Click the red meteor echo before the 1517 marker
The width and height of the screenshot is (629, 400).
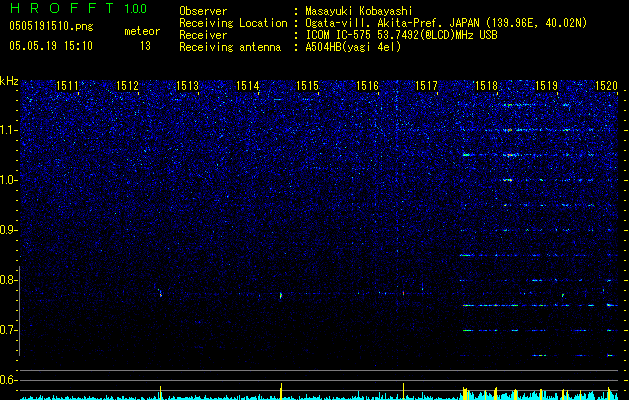404,293
